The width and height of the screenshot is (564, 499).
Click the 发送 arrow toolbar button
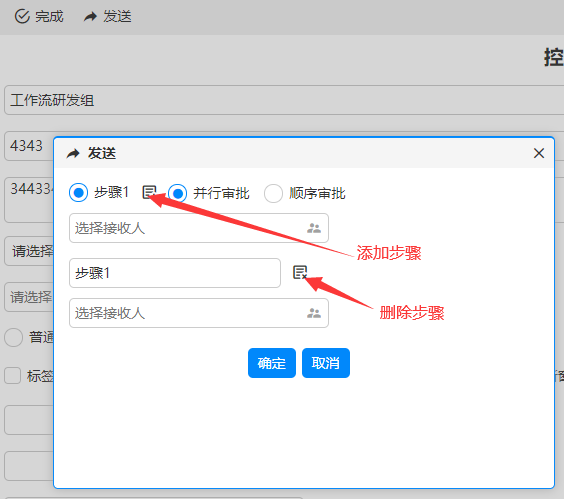(x=107, y=17)
